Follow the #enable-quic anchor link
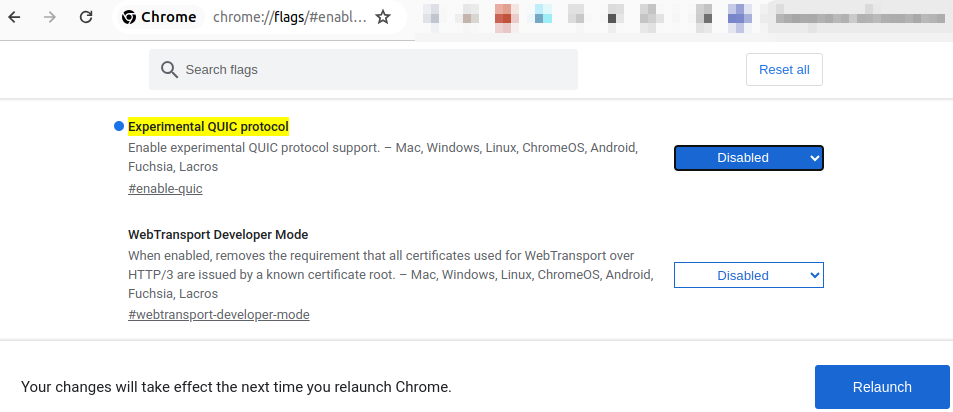Image resolution: width=953 pixels, height=412 pixels. 165,188
